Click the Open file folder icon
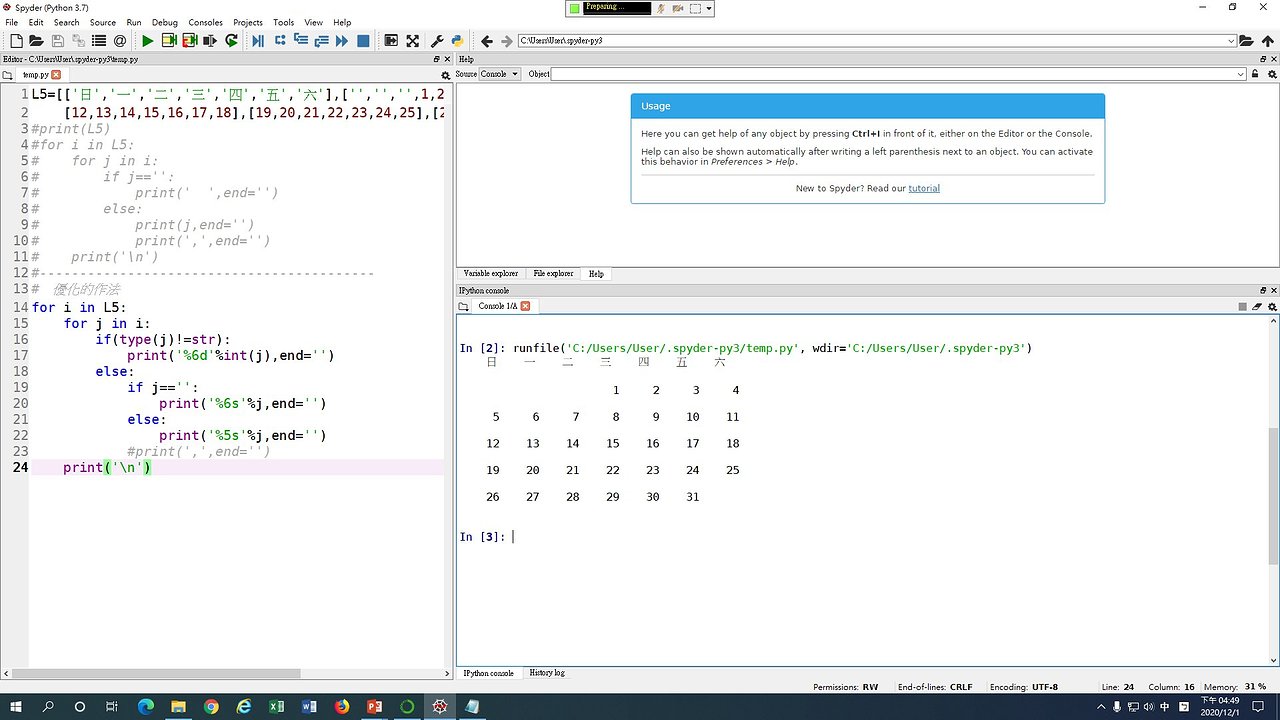 tap(36, 41)
